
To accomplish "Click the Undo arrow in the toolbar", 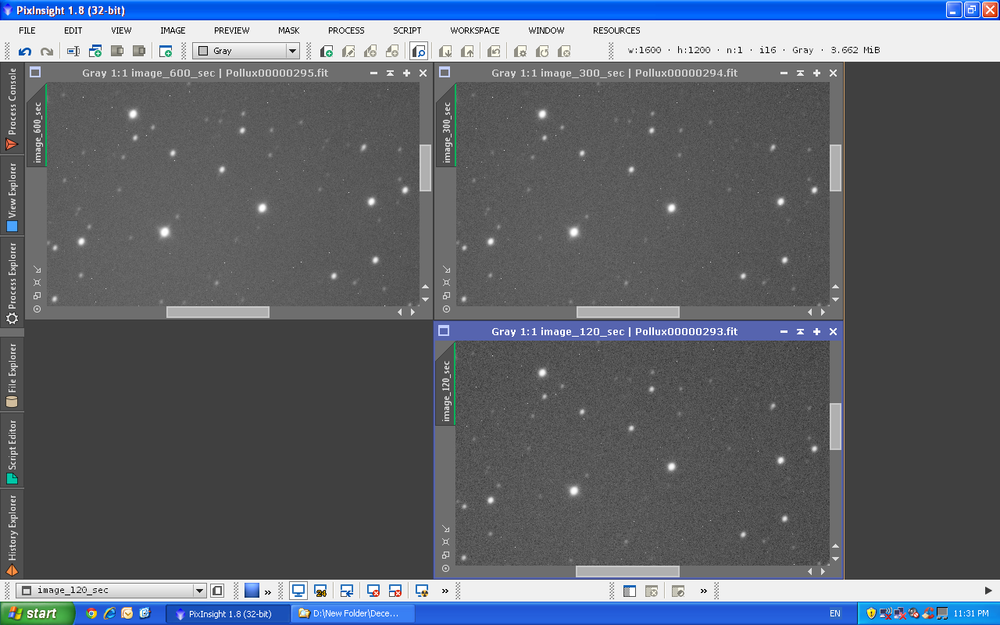I will point(25,51).
